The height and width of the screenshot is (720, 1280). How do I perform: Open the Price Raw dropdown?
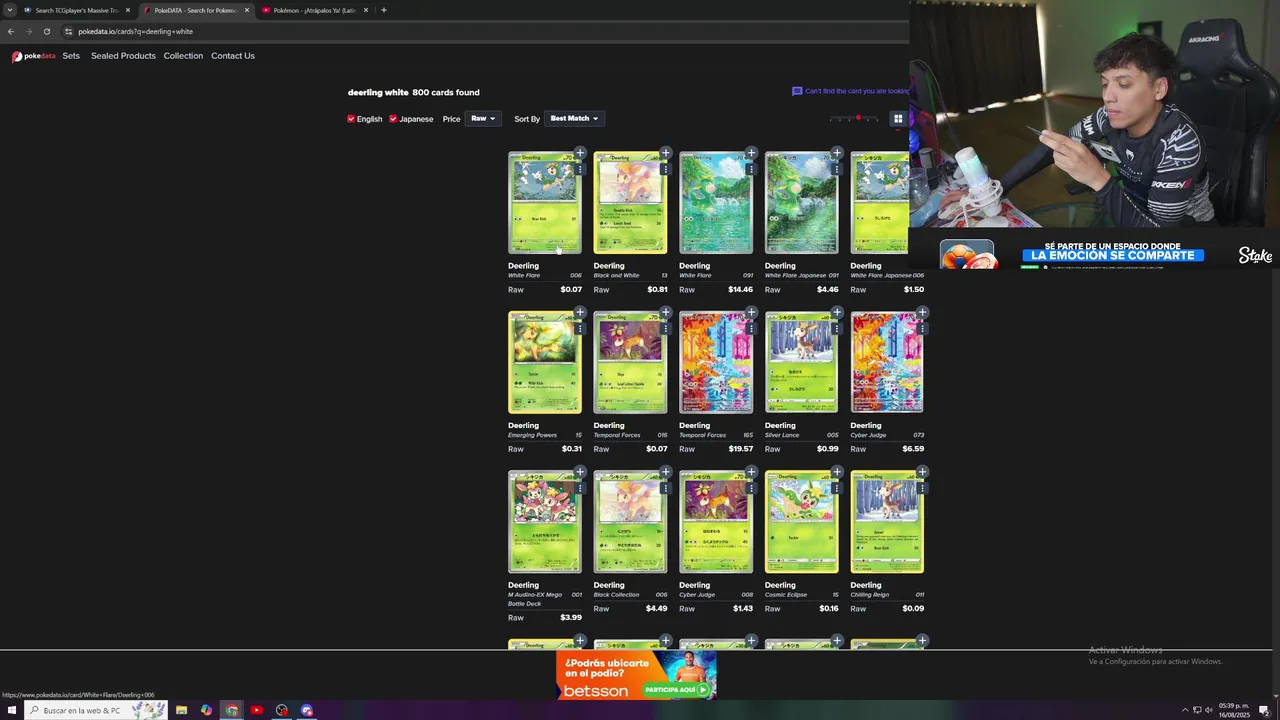pos(482,119)
